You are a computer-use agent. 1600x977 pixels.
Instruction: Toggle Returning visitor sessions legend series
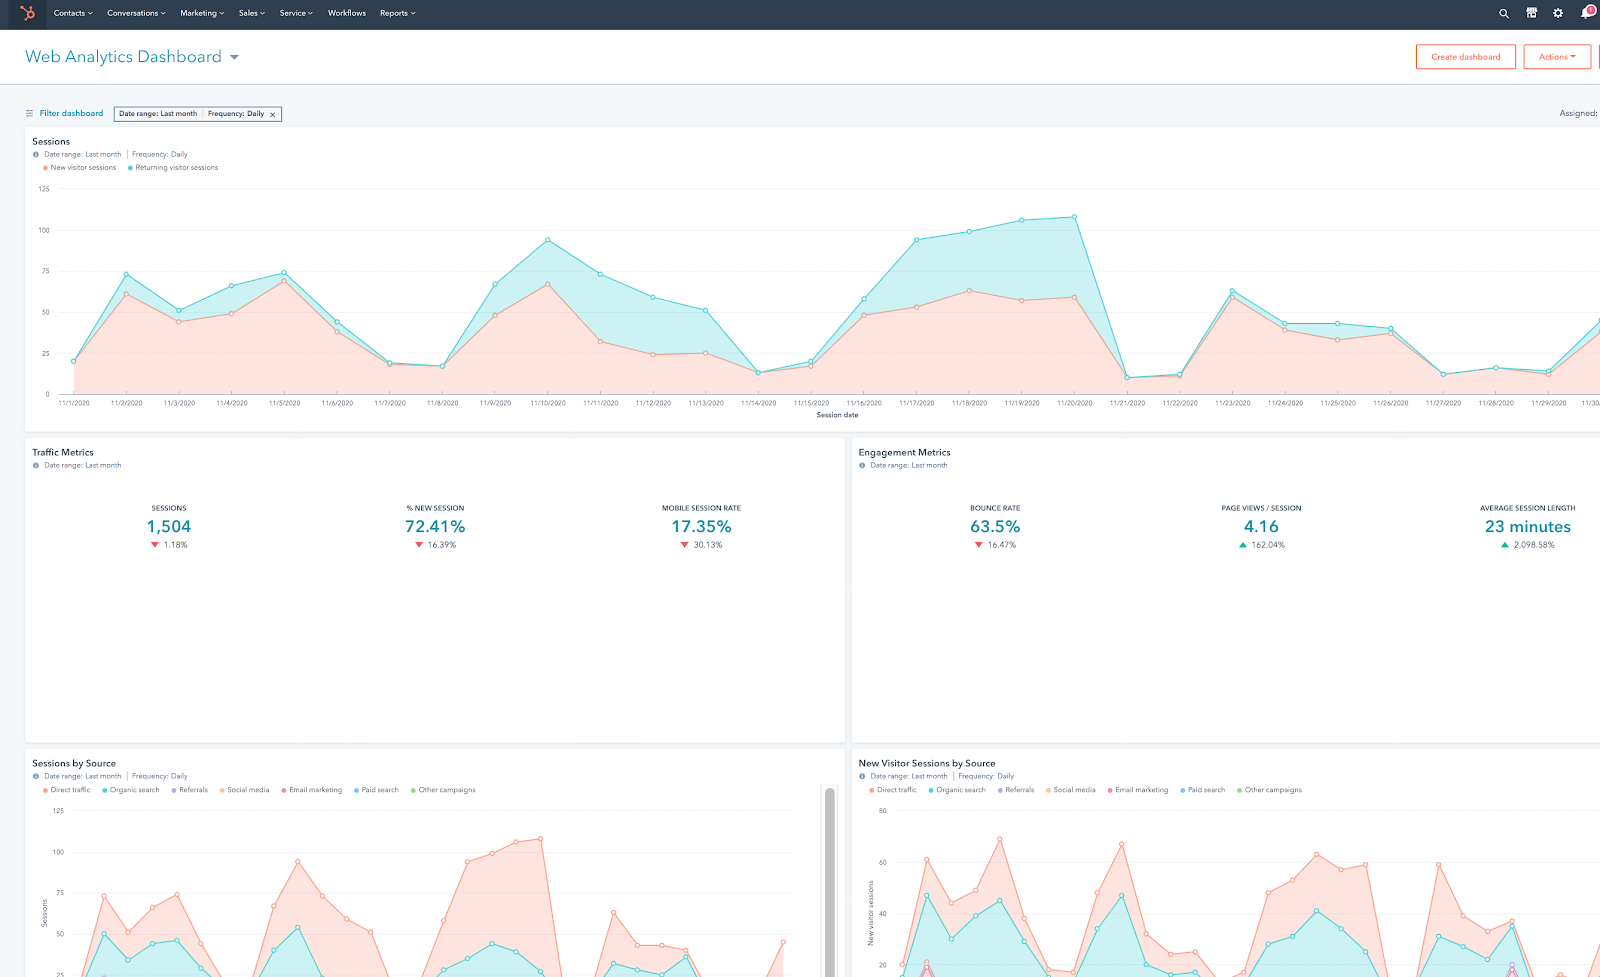click(x=173, y=168)
